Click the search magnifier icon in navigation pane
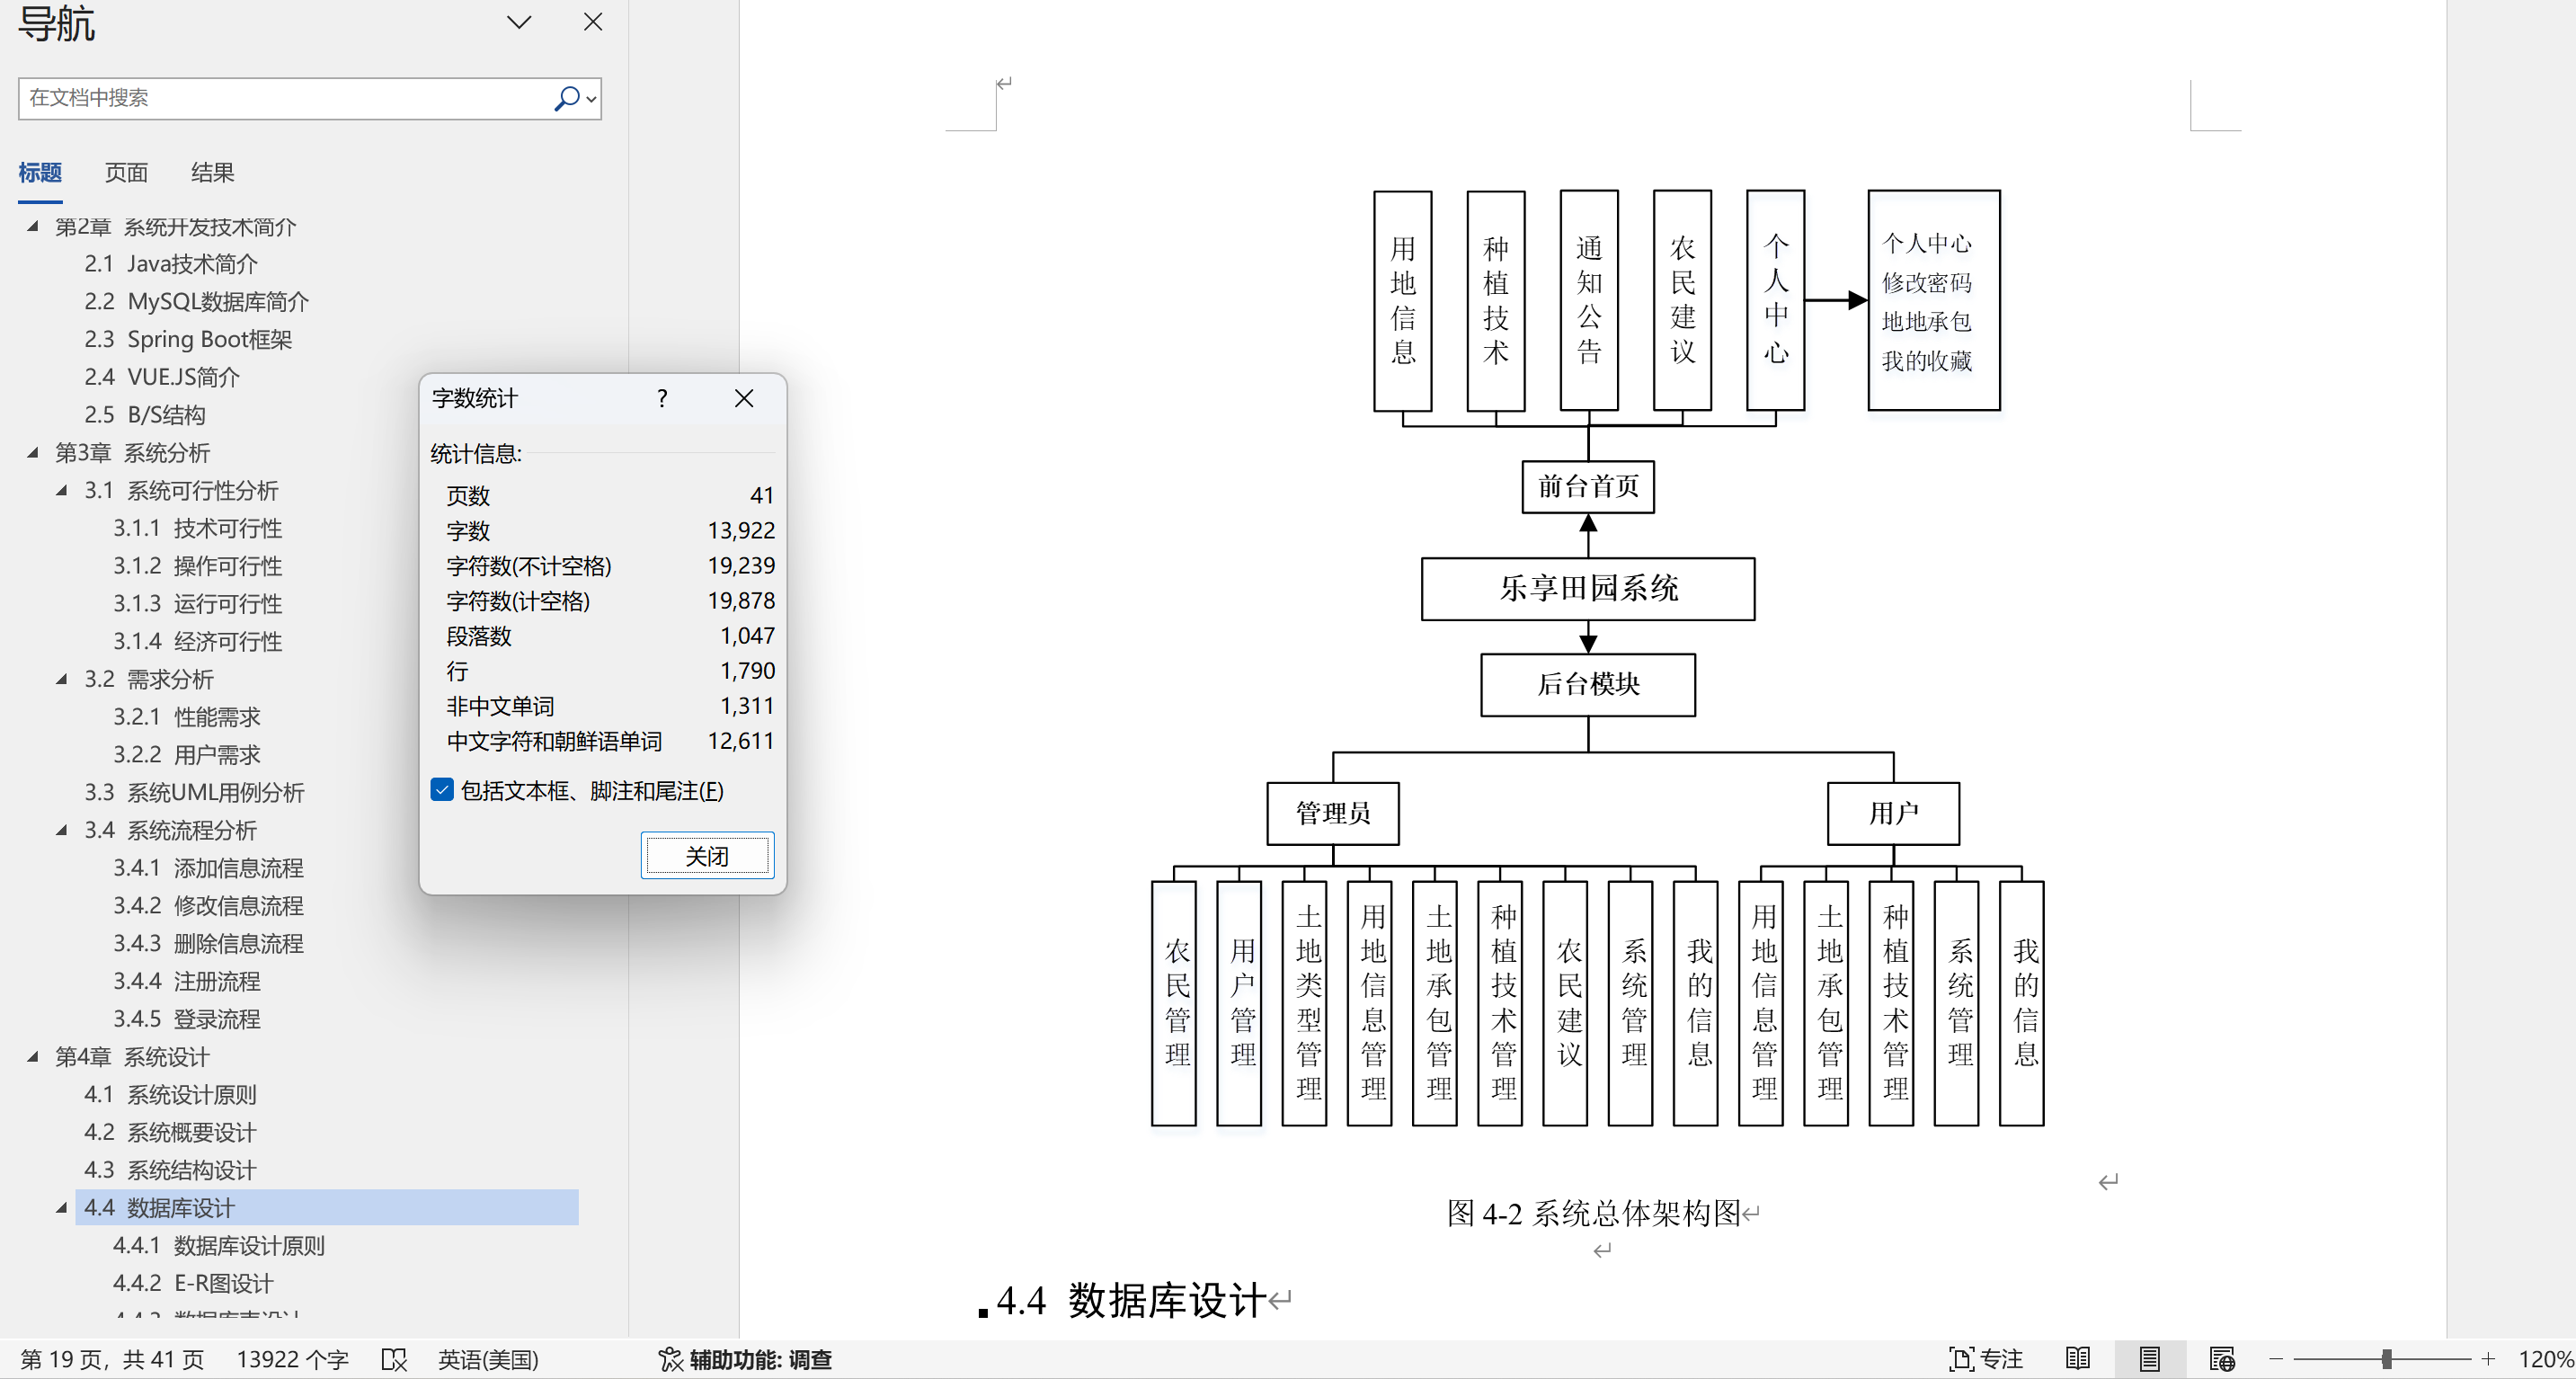Image resolution: width=2576 pixels, height=1379 pixels. point(566,98)
